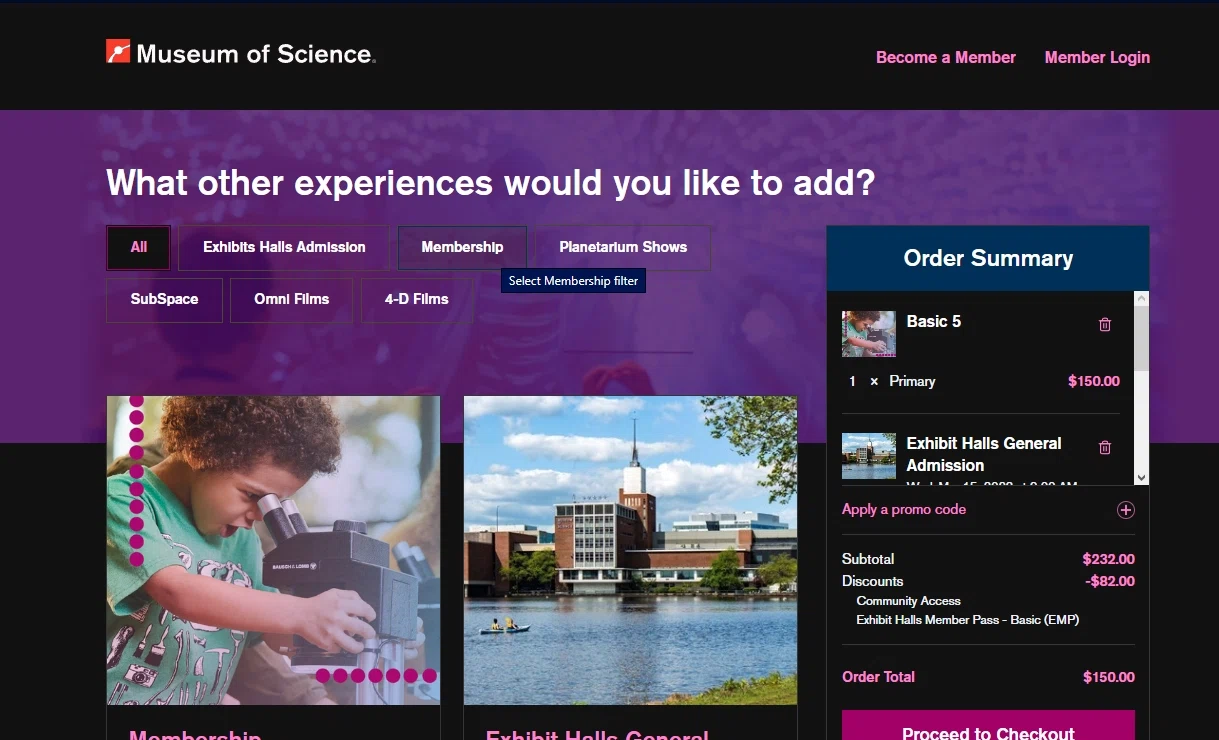Click the Primary $150.00 price
1219x740 pixels.
1094,381
